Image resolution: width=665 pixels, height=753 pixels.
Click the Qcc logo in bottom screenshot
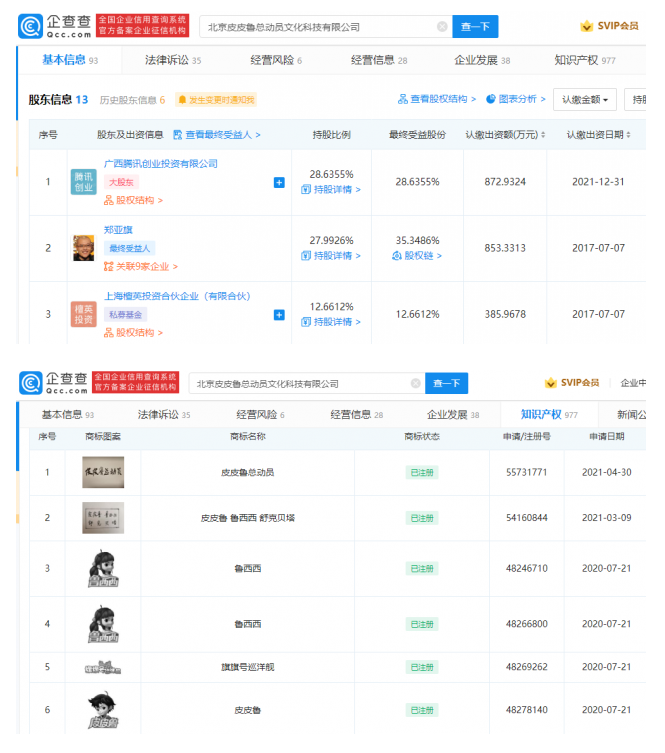coord(53,383)
